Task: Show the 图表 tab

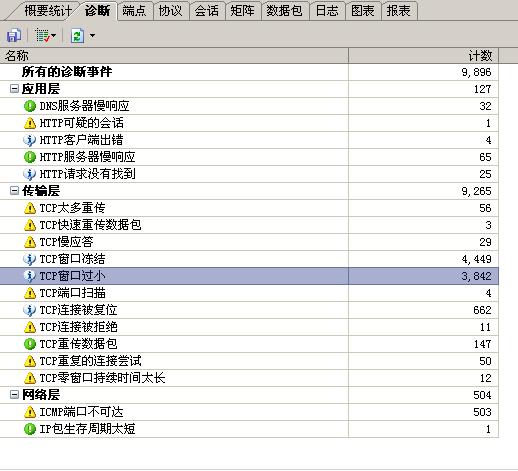Action: click(x=363, y=11)
